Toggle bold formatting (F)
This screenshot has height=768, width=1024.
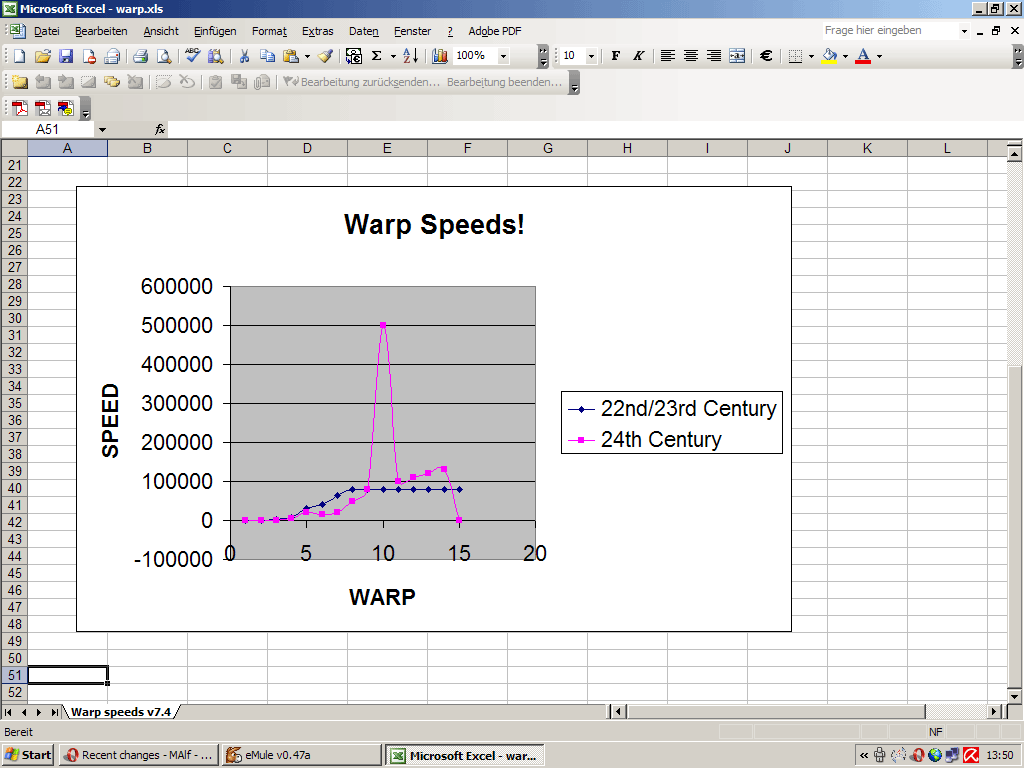[615, 56]
